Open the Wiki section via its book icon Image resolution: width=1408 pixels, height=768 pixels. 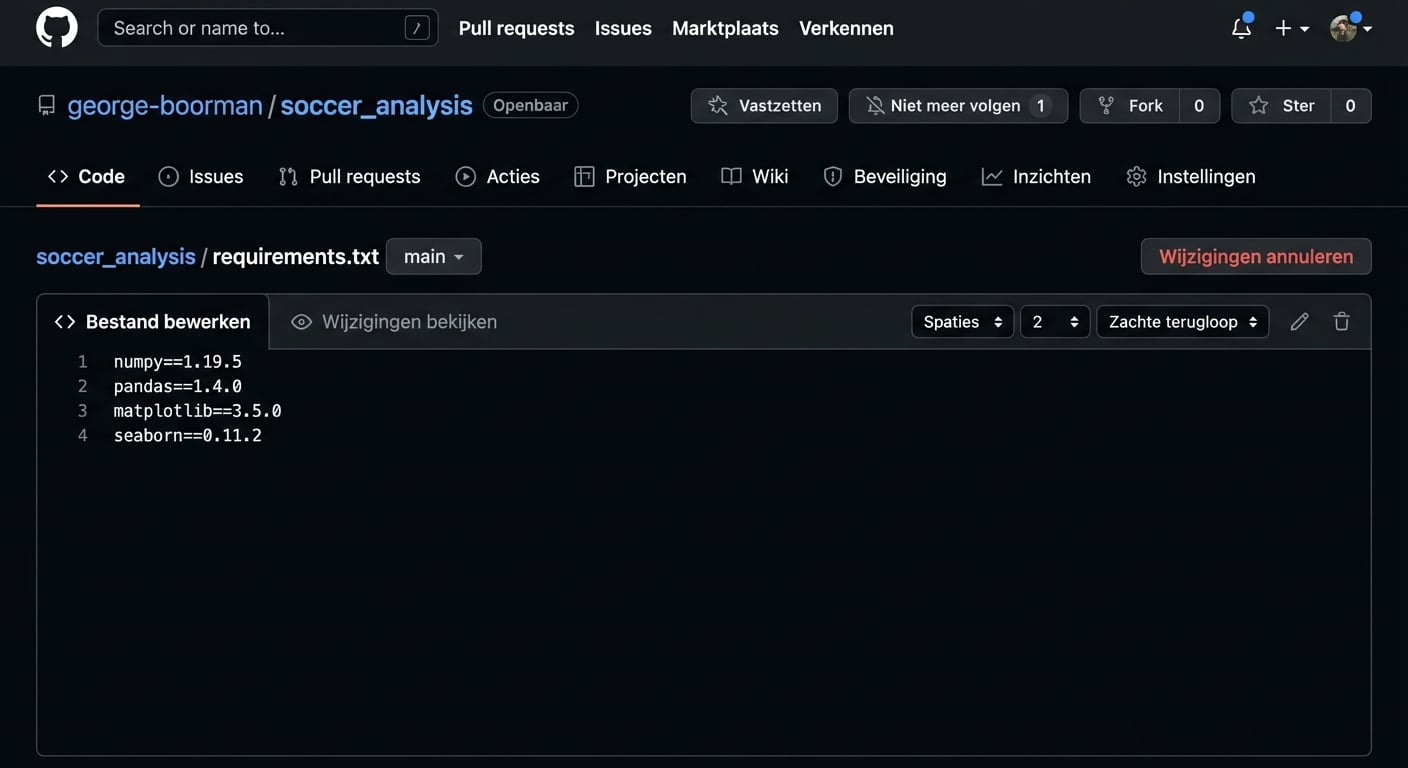point(729,176)
